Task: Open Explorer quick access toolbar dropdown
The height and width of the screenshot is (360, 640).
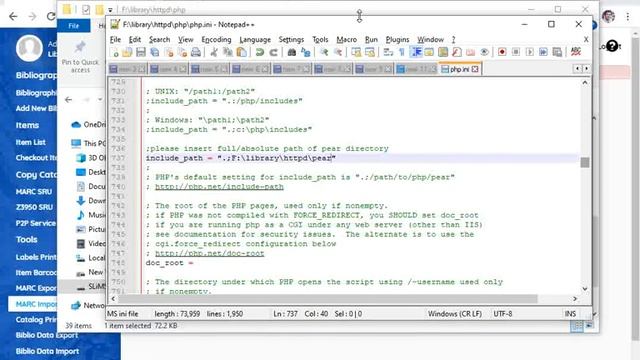Action: (110, 10)
